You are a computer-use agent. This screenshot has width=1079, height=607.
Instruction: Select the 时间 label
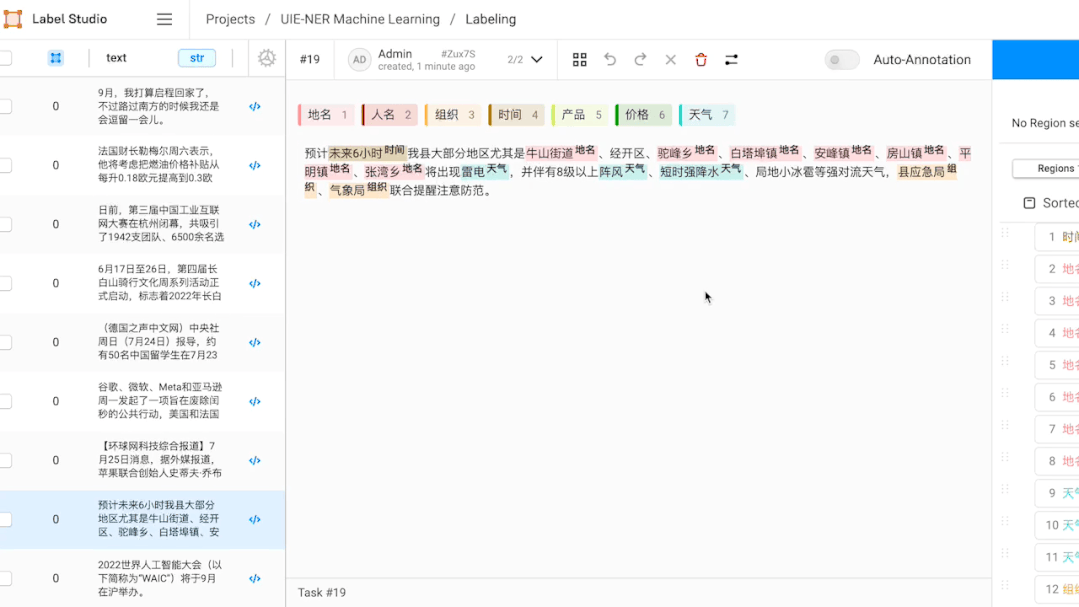pos(516,115)
